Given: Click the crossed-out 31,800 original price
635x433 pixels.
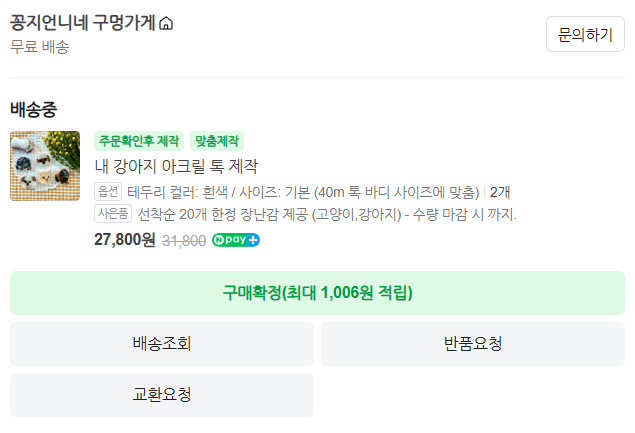Looking at the screenshot, I should [x=184, y=241].
